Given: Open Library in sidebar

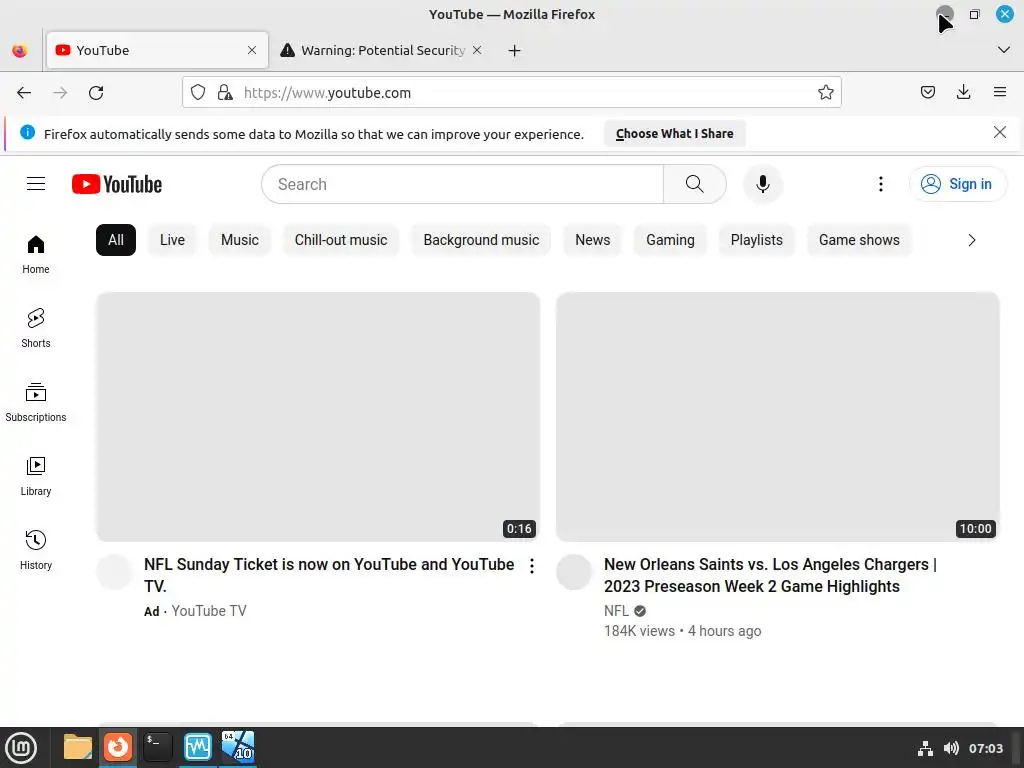Looking at the screenshot, I should click(x=36, y=476).
